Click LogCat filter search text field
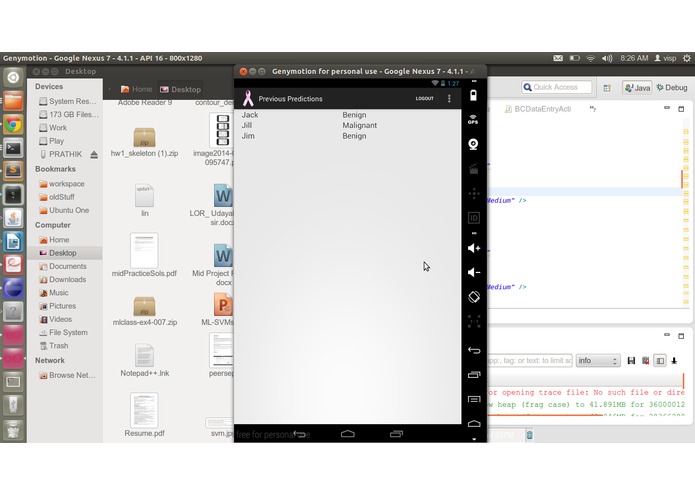This screenshot has width=695, height=494. click(x=530, y=361)
